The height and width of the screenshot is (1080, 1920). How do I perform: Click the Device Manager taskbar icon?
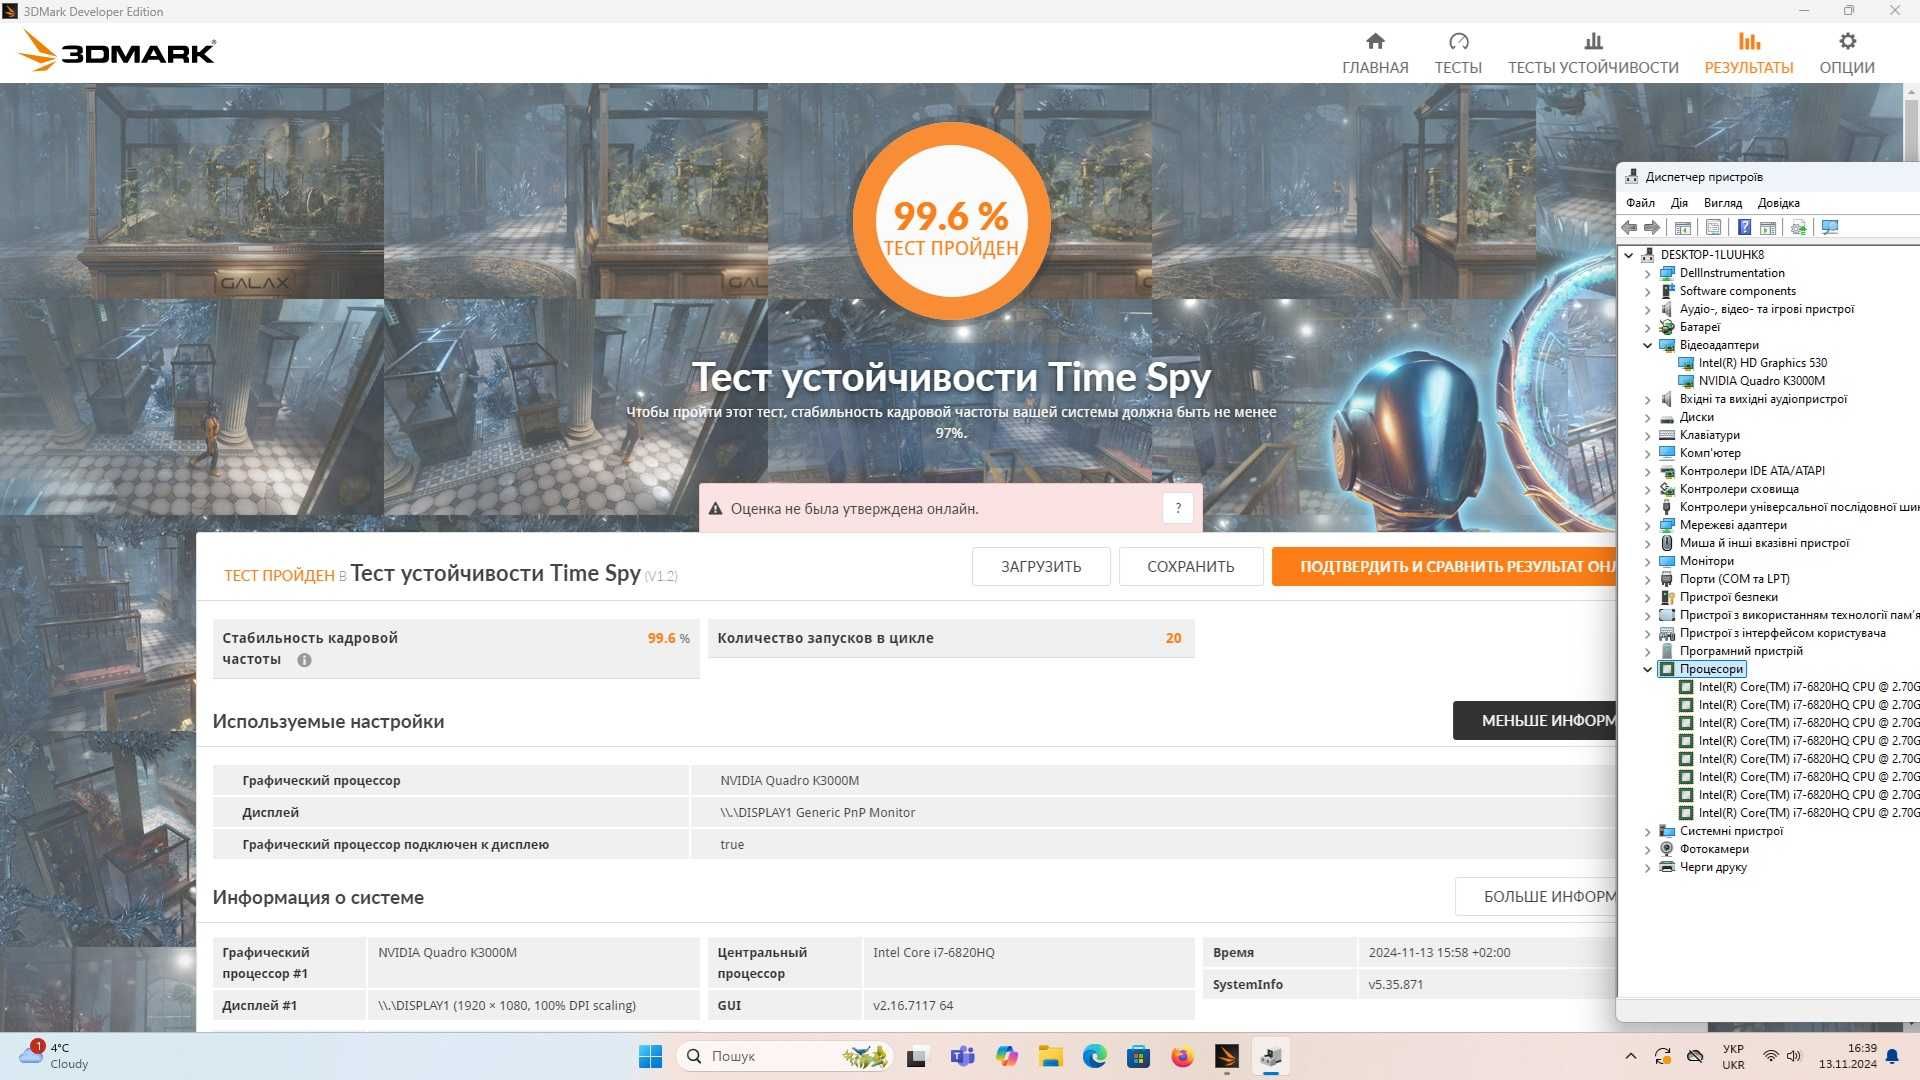(x=1271, y=1056)
